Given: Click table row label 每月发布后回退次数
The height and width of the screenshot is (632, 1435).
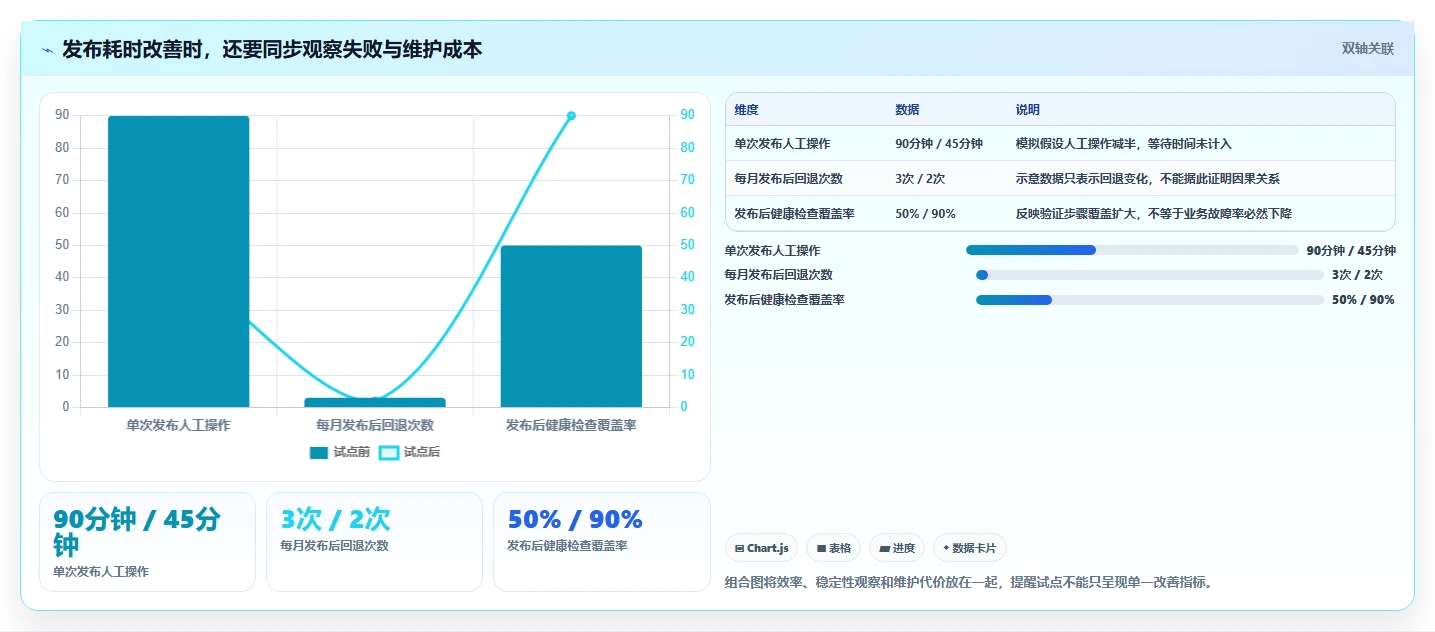Looking at the screenshot, I should (x=788, y=179).
